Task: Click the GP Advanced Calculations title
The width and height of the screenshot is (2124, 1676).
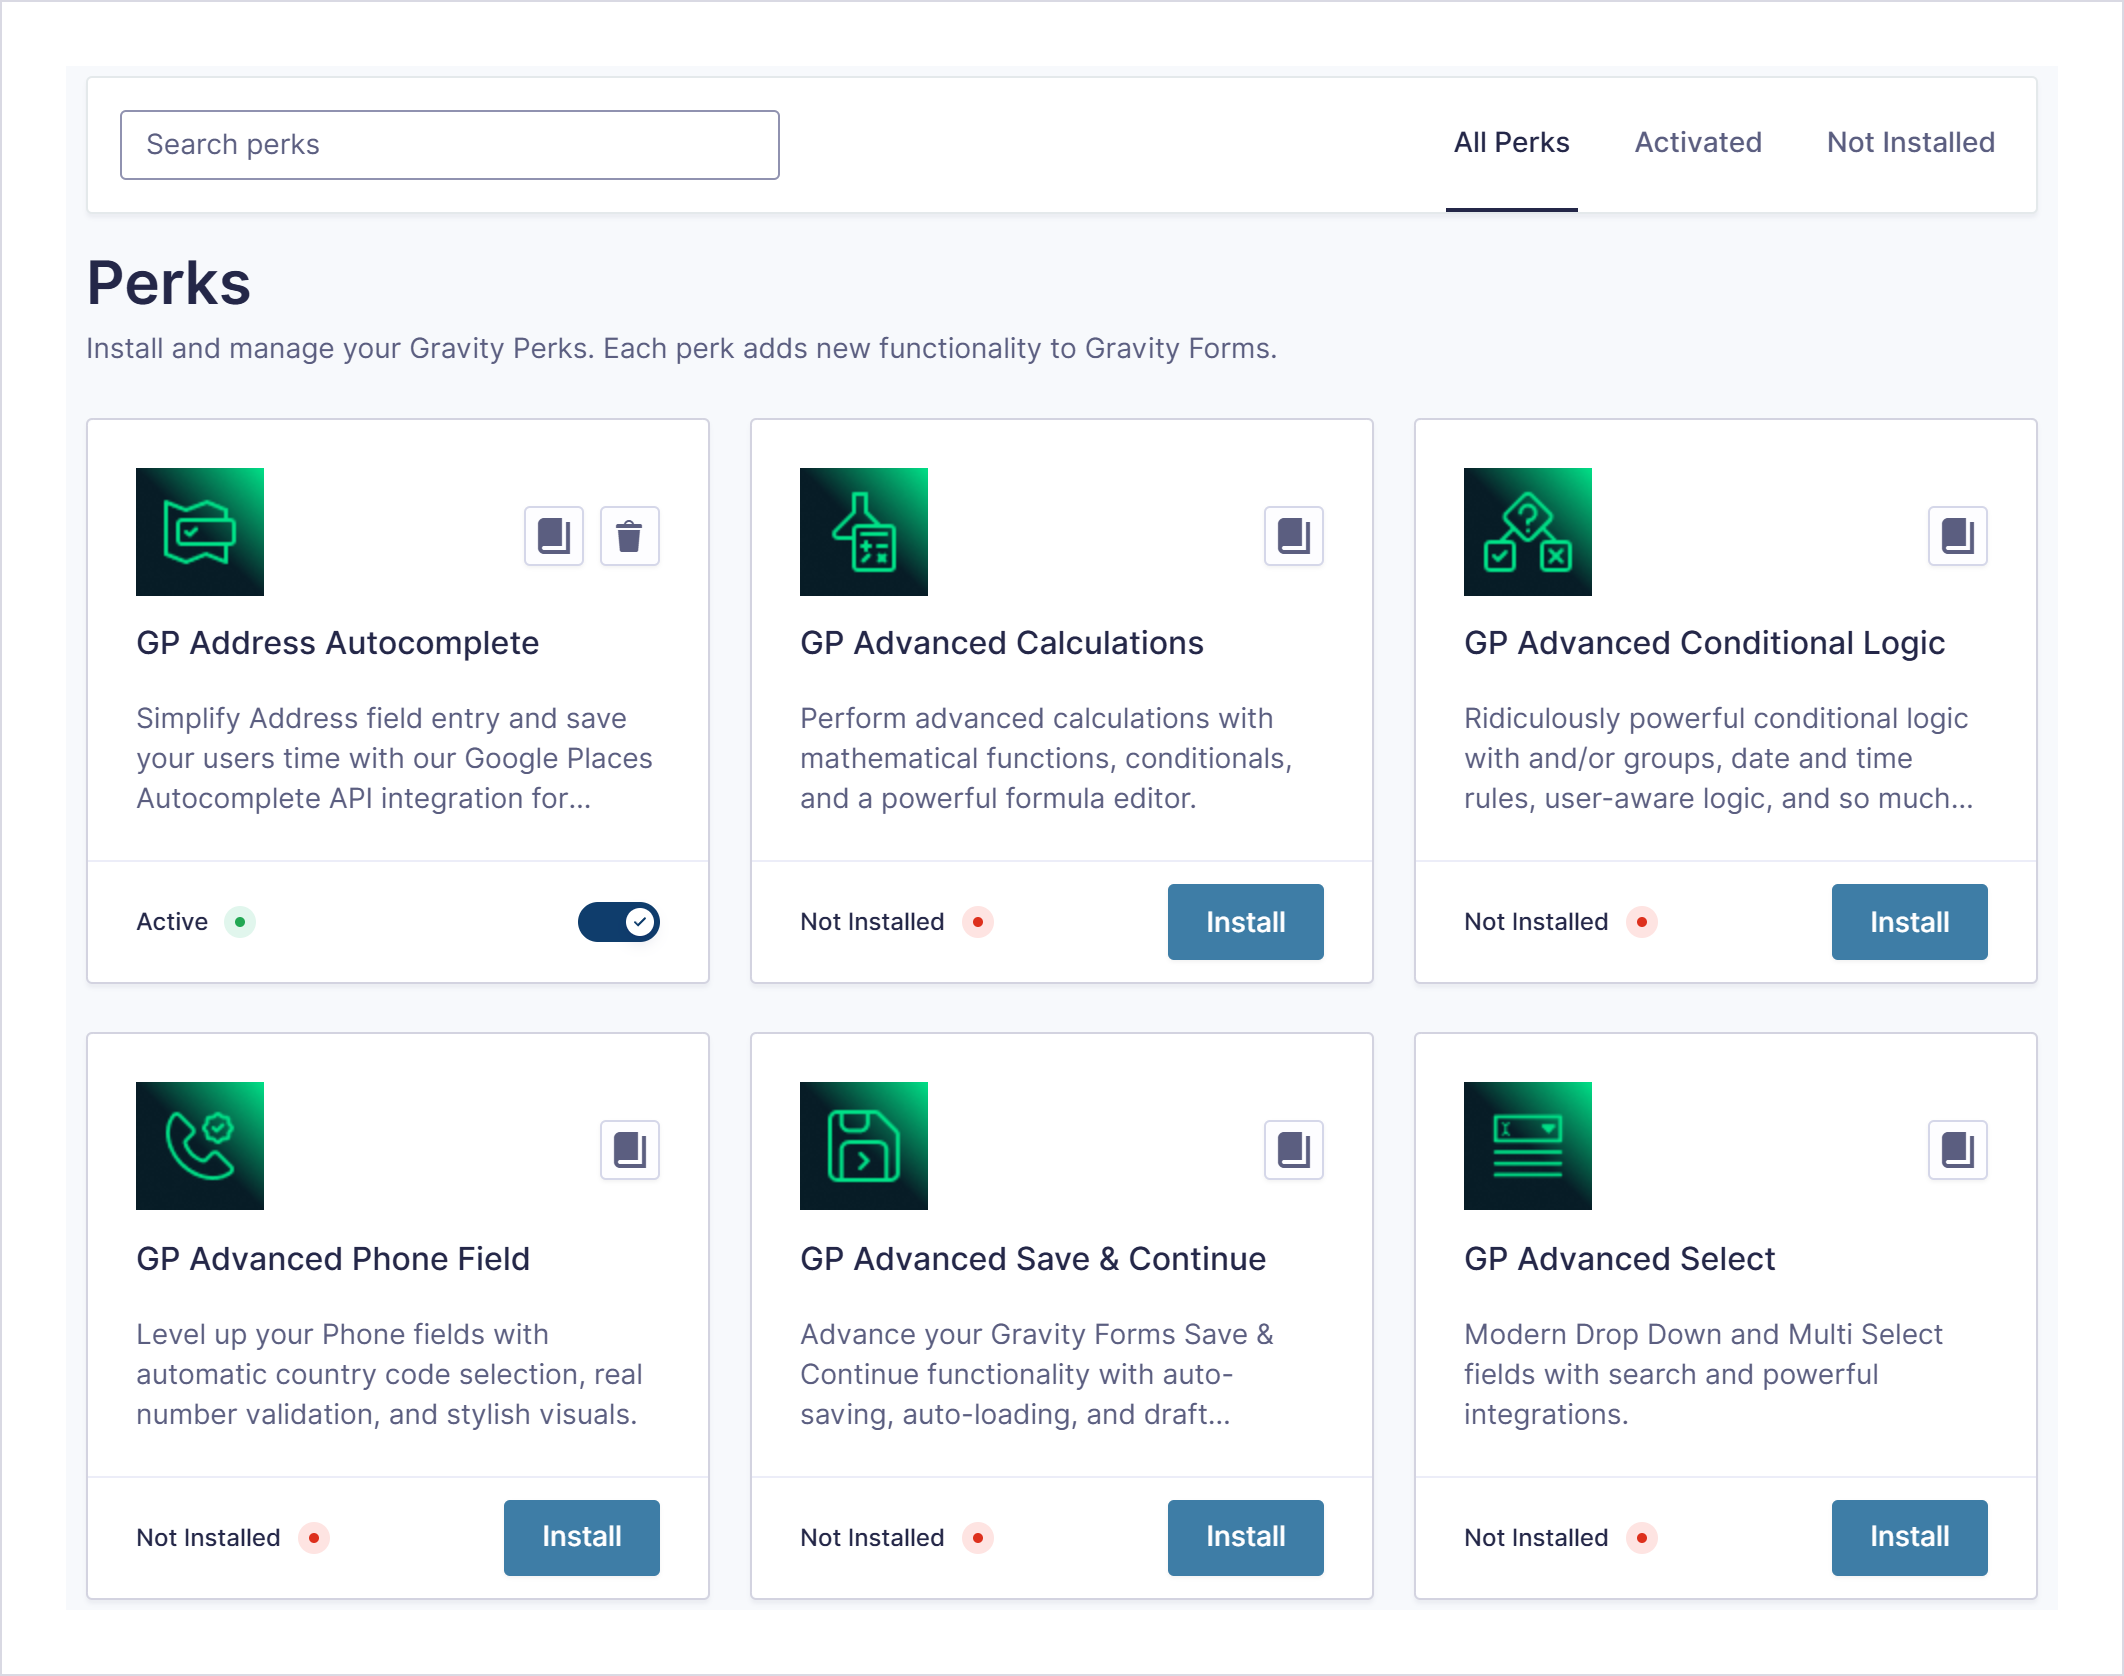Action: [1002, 643]
